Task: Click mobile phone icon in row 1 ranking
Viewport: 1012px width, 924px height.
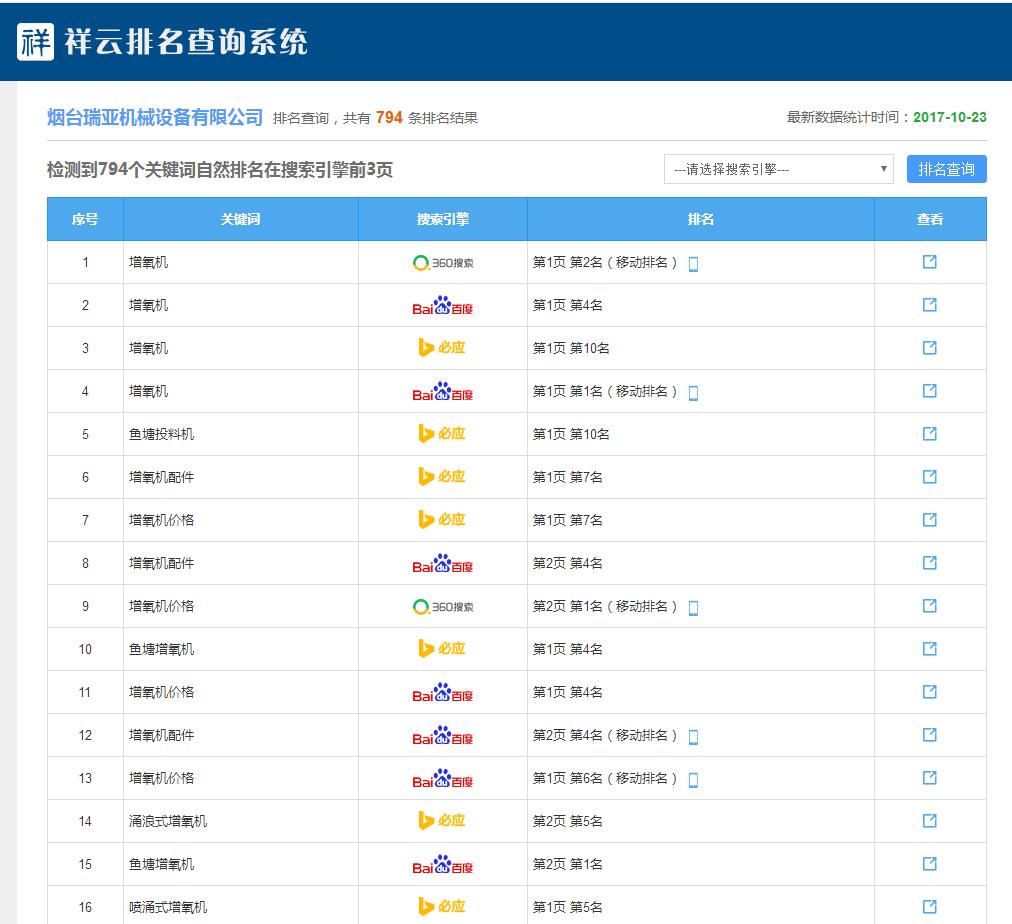Action: pos(693,264)
